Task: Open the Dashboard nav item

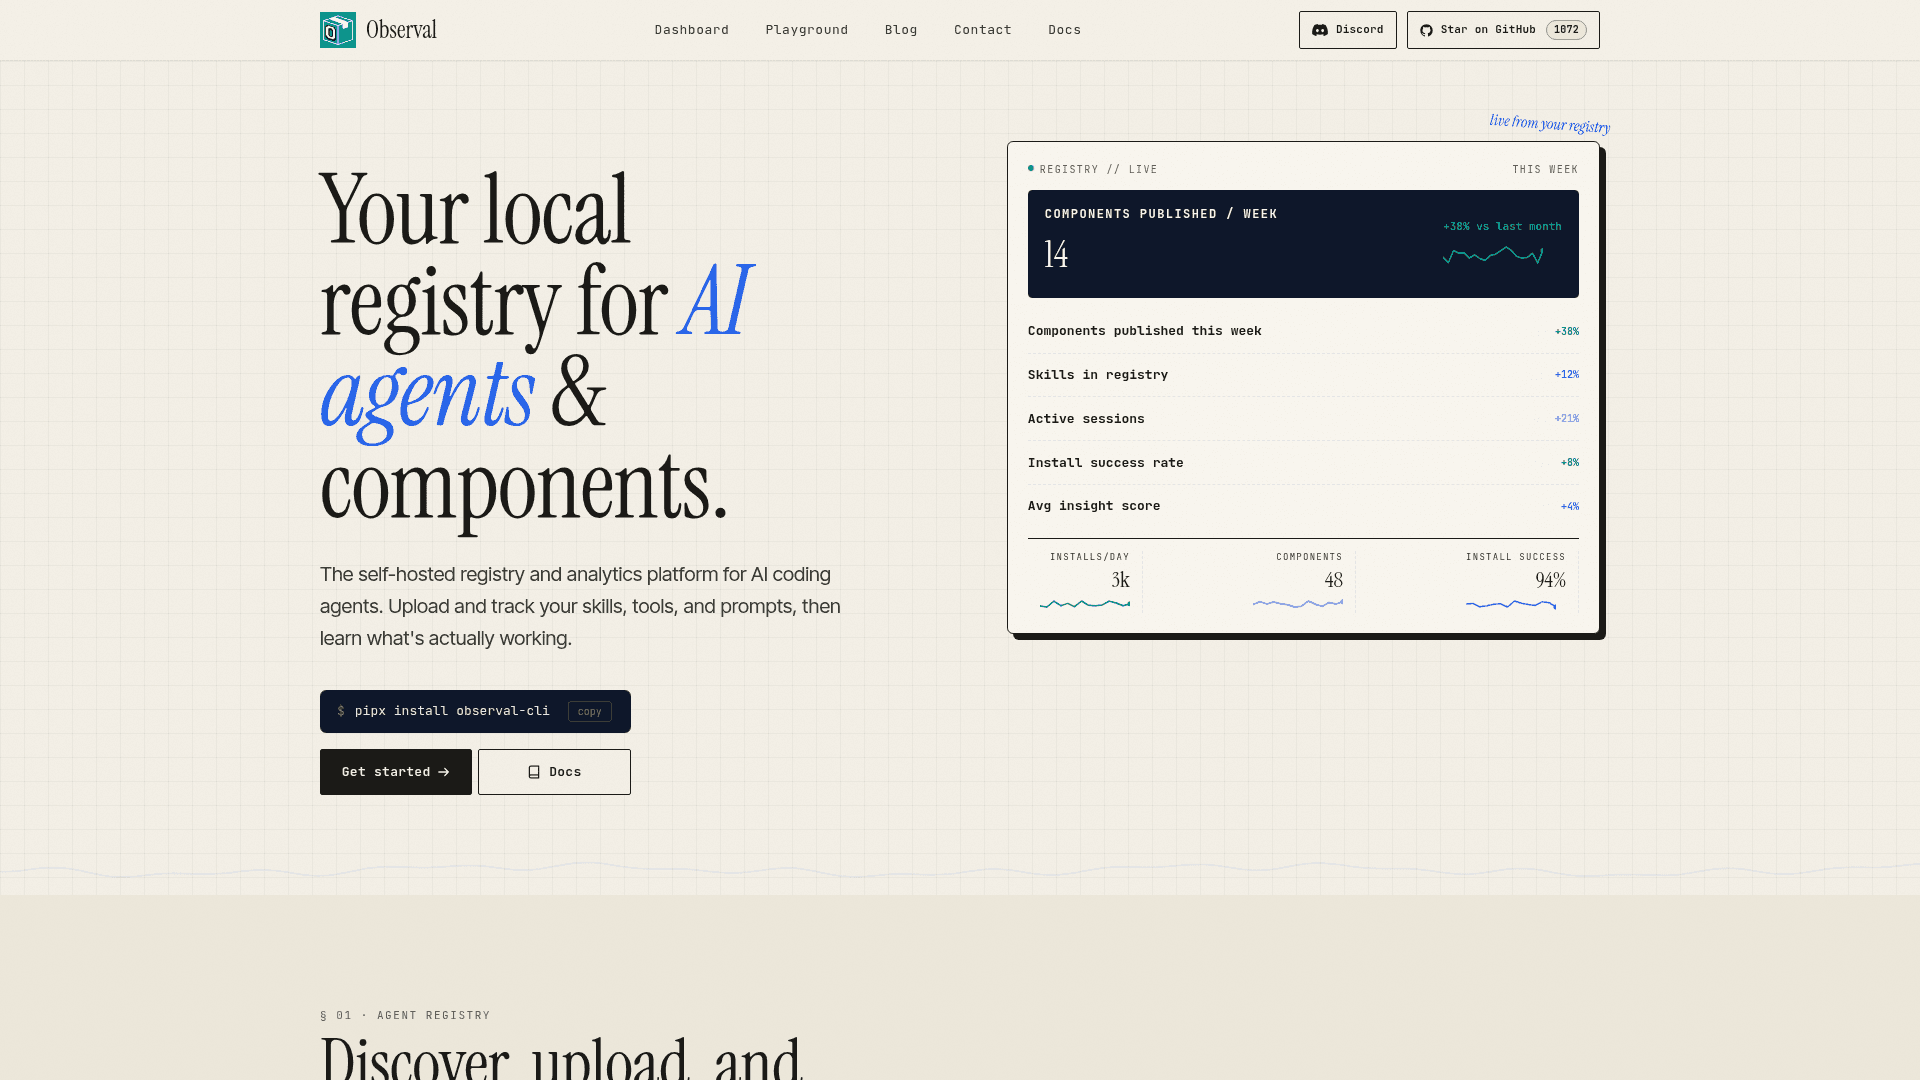Action: click(x=692, y=30)
